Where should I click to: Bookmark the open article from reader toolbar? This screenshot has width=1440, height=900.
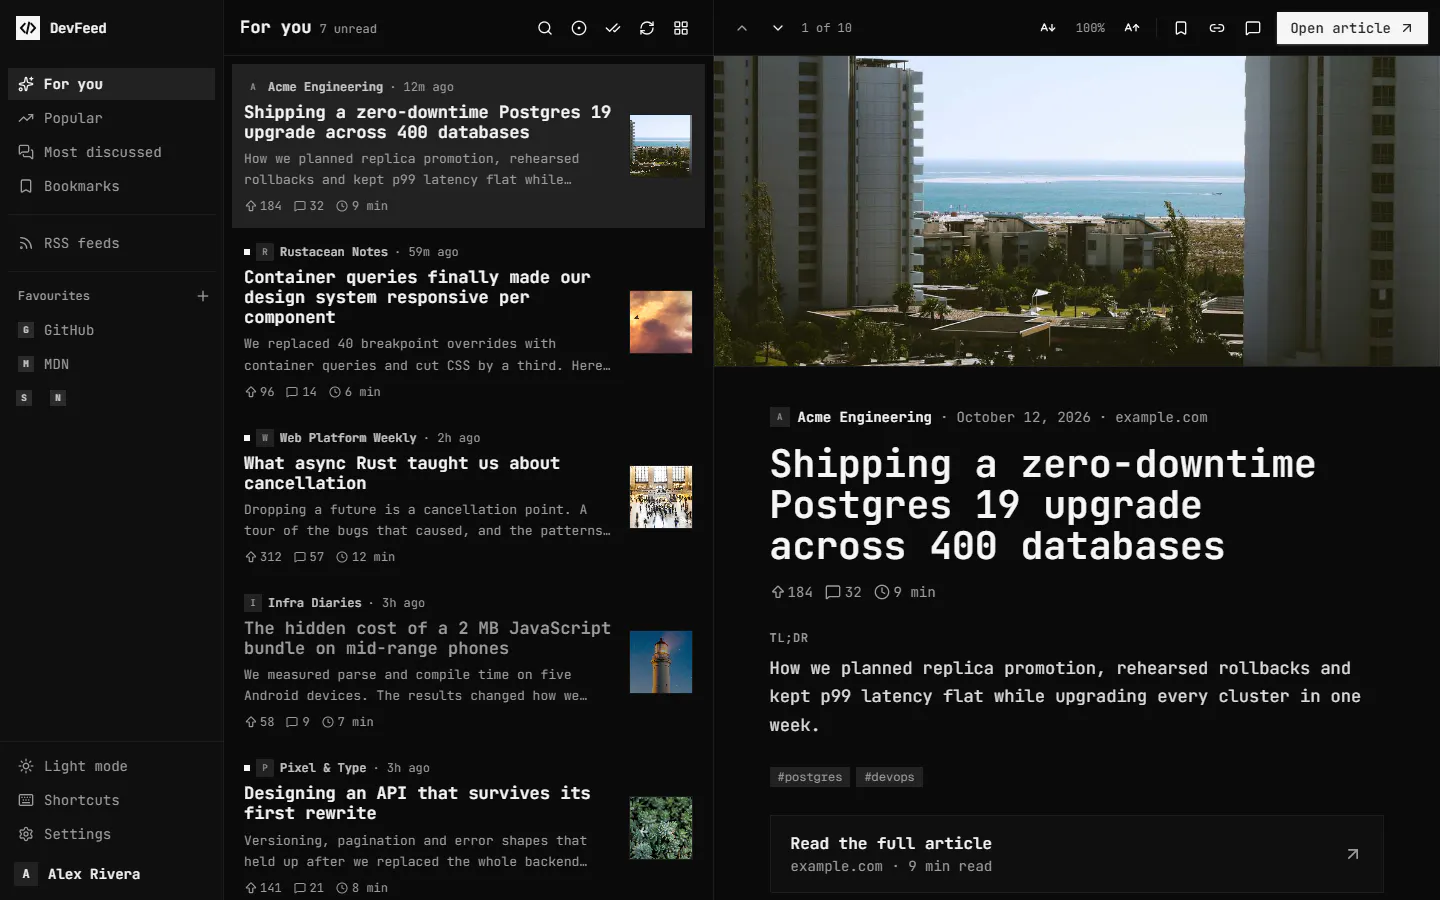[1181, 28]
